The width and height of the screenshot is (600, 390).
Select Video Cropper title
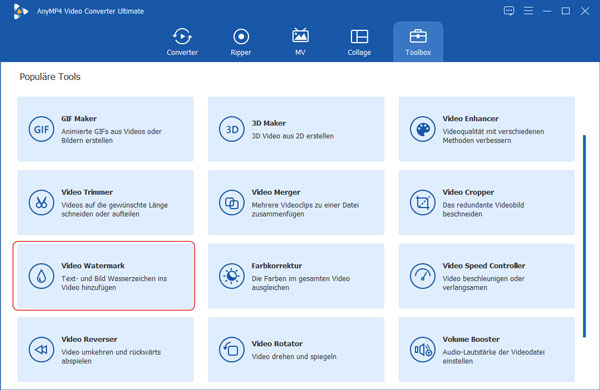pyautogui.click(x=468, y=192)
